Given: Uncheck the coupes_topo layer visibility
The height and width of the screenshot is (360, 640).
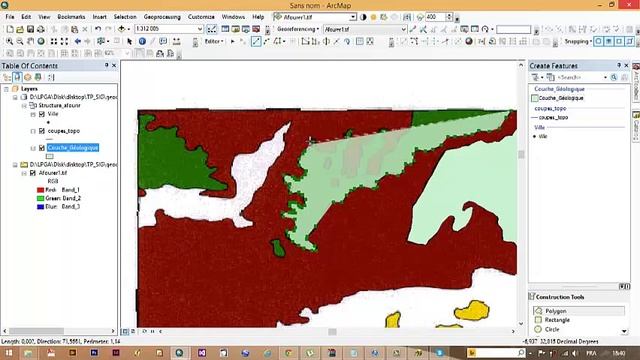Looking at the screenshot, I should tap(42, 131).
